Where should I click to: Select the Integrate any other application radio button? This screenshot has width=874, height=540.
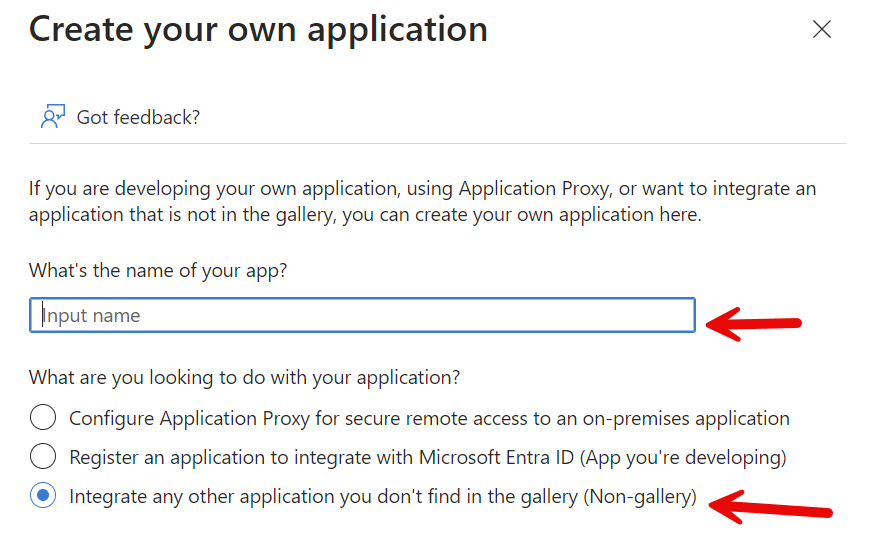click(43, 496)
